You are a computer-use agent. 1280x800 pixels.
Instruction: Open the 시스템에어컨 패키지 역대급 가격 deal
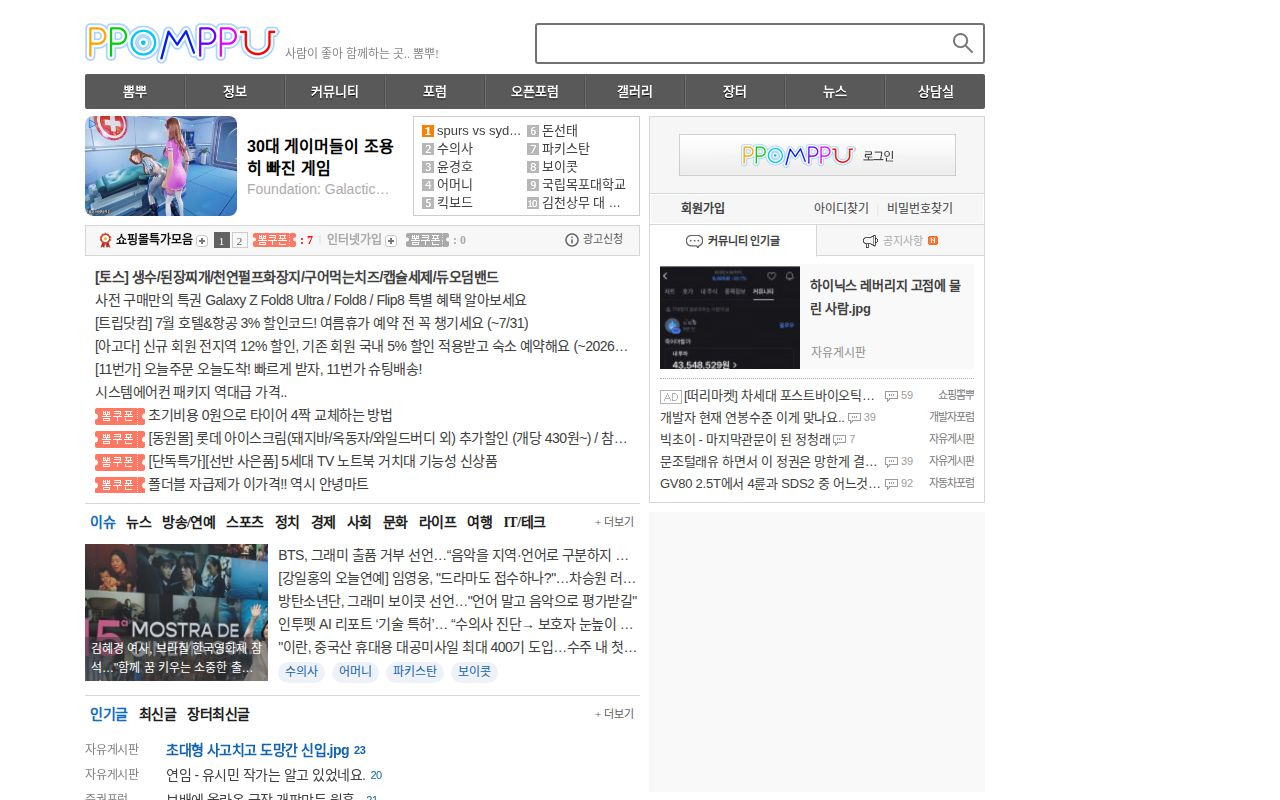pos(191,392)
